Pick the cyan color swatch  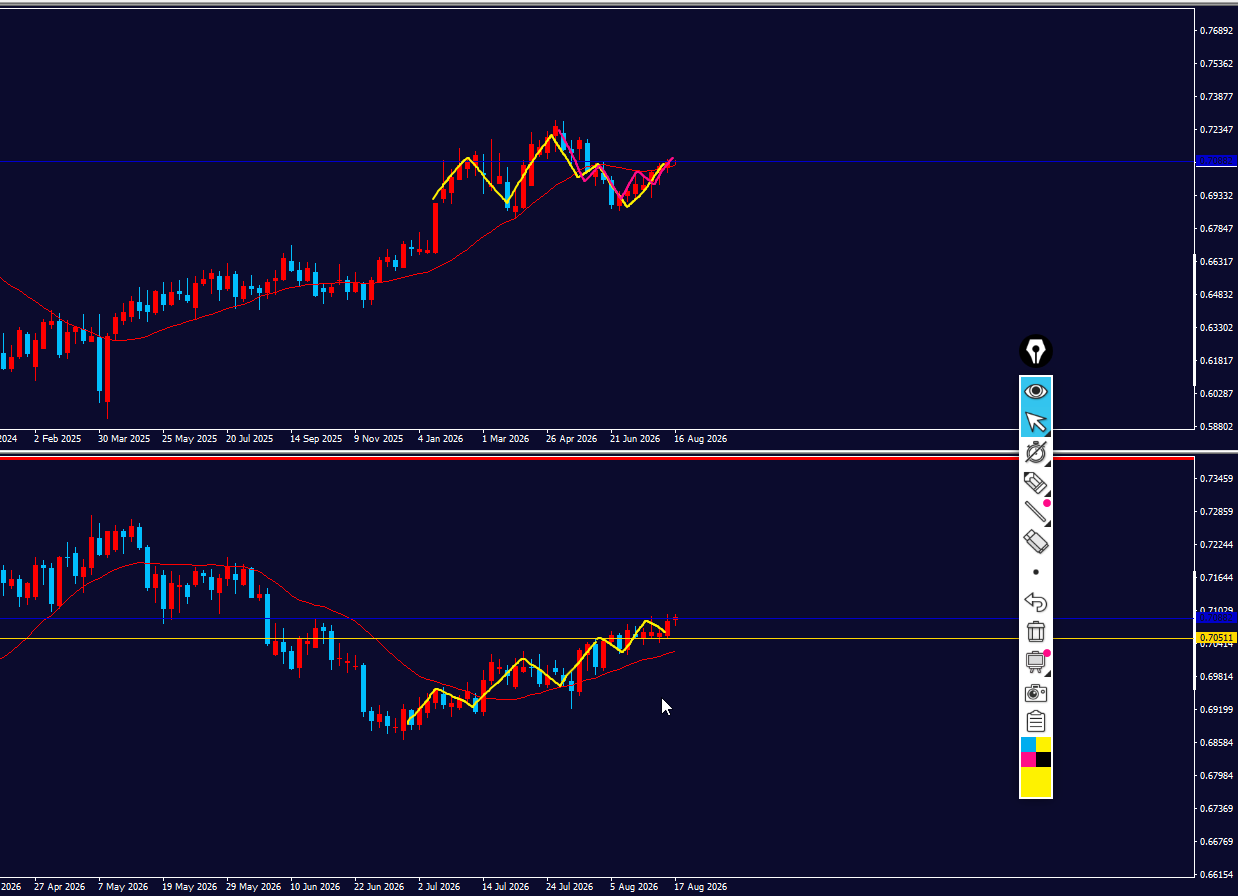tap(1028, 745)
